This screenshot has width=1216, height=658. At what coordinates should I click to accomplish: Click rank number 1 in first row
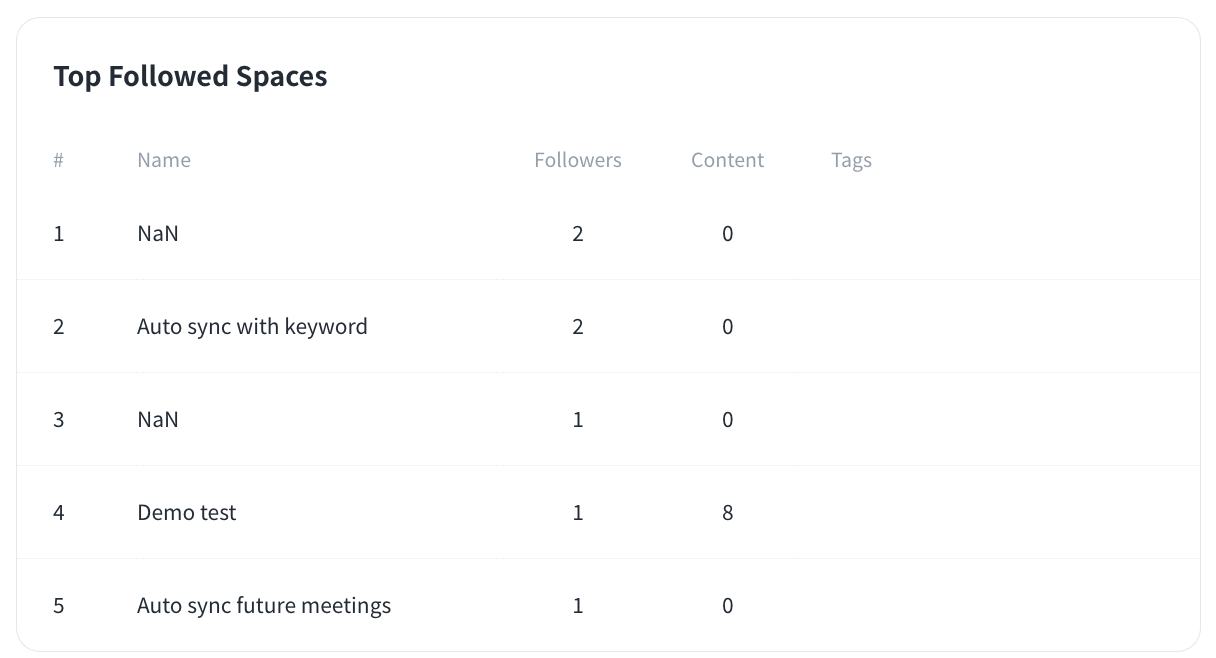click(x=59, y=234)
